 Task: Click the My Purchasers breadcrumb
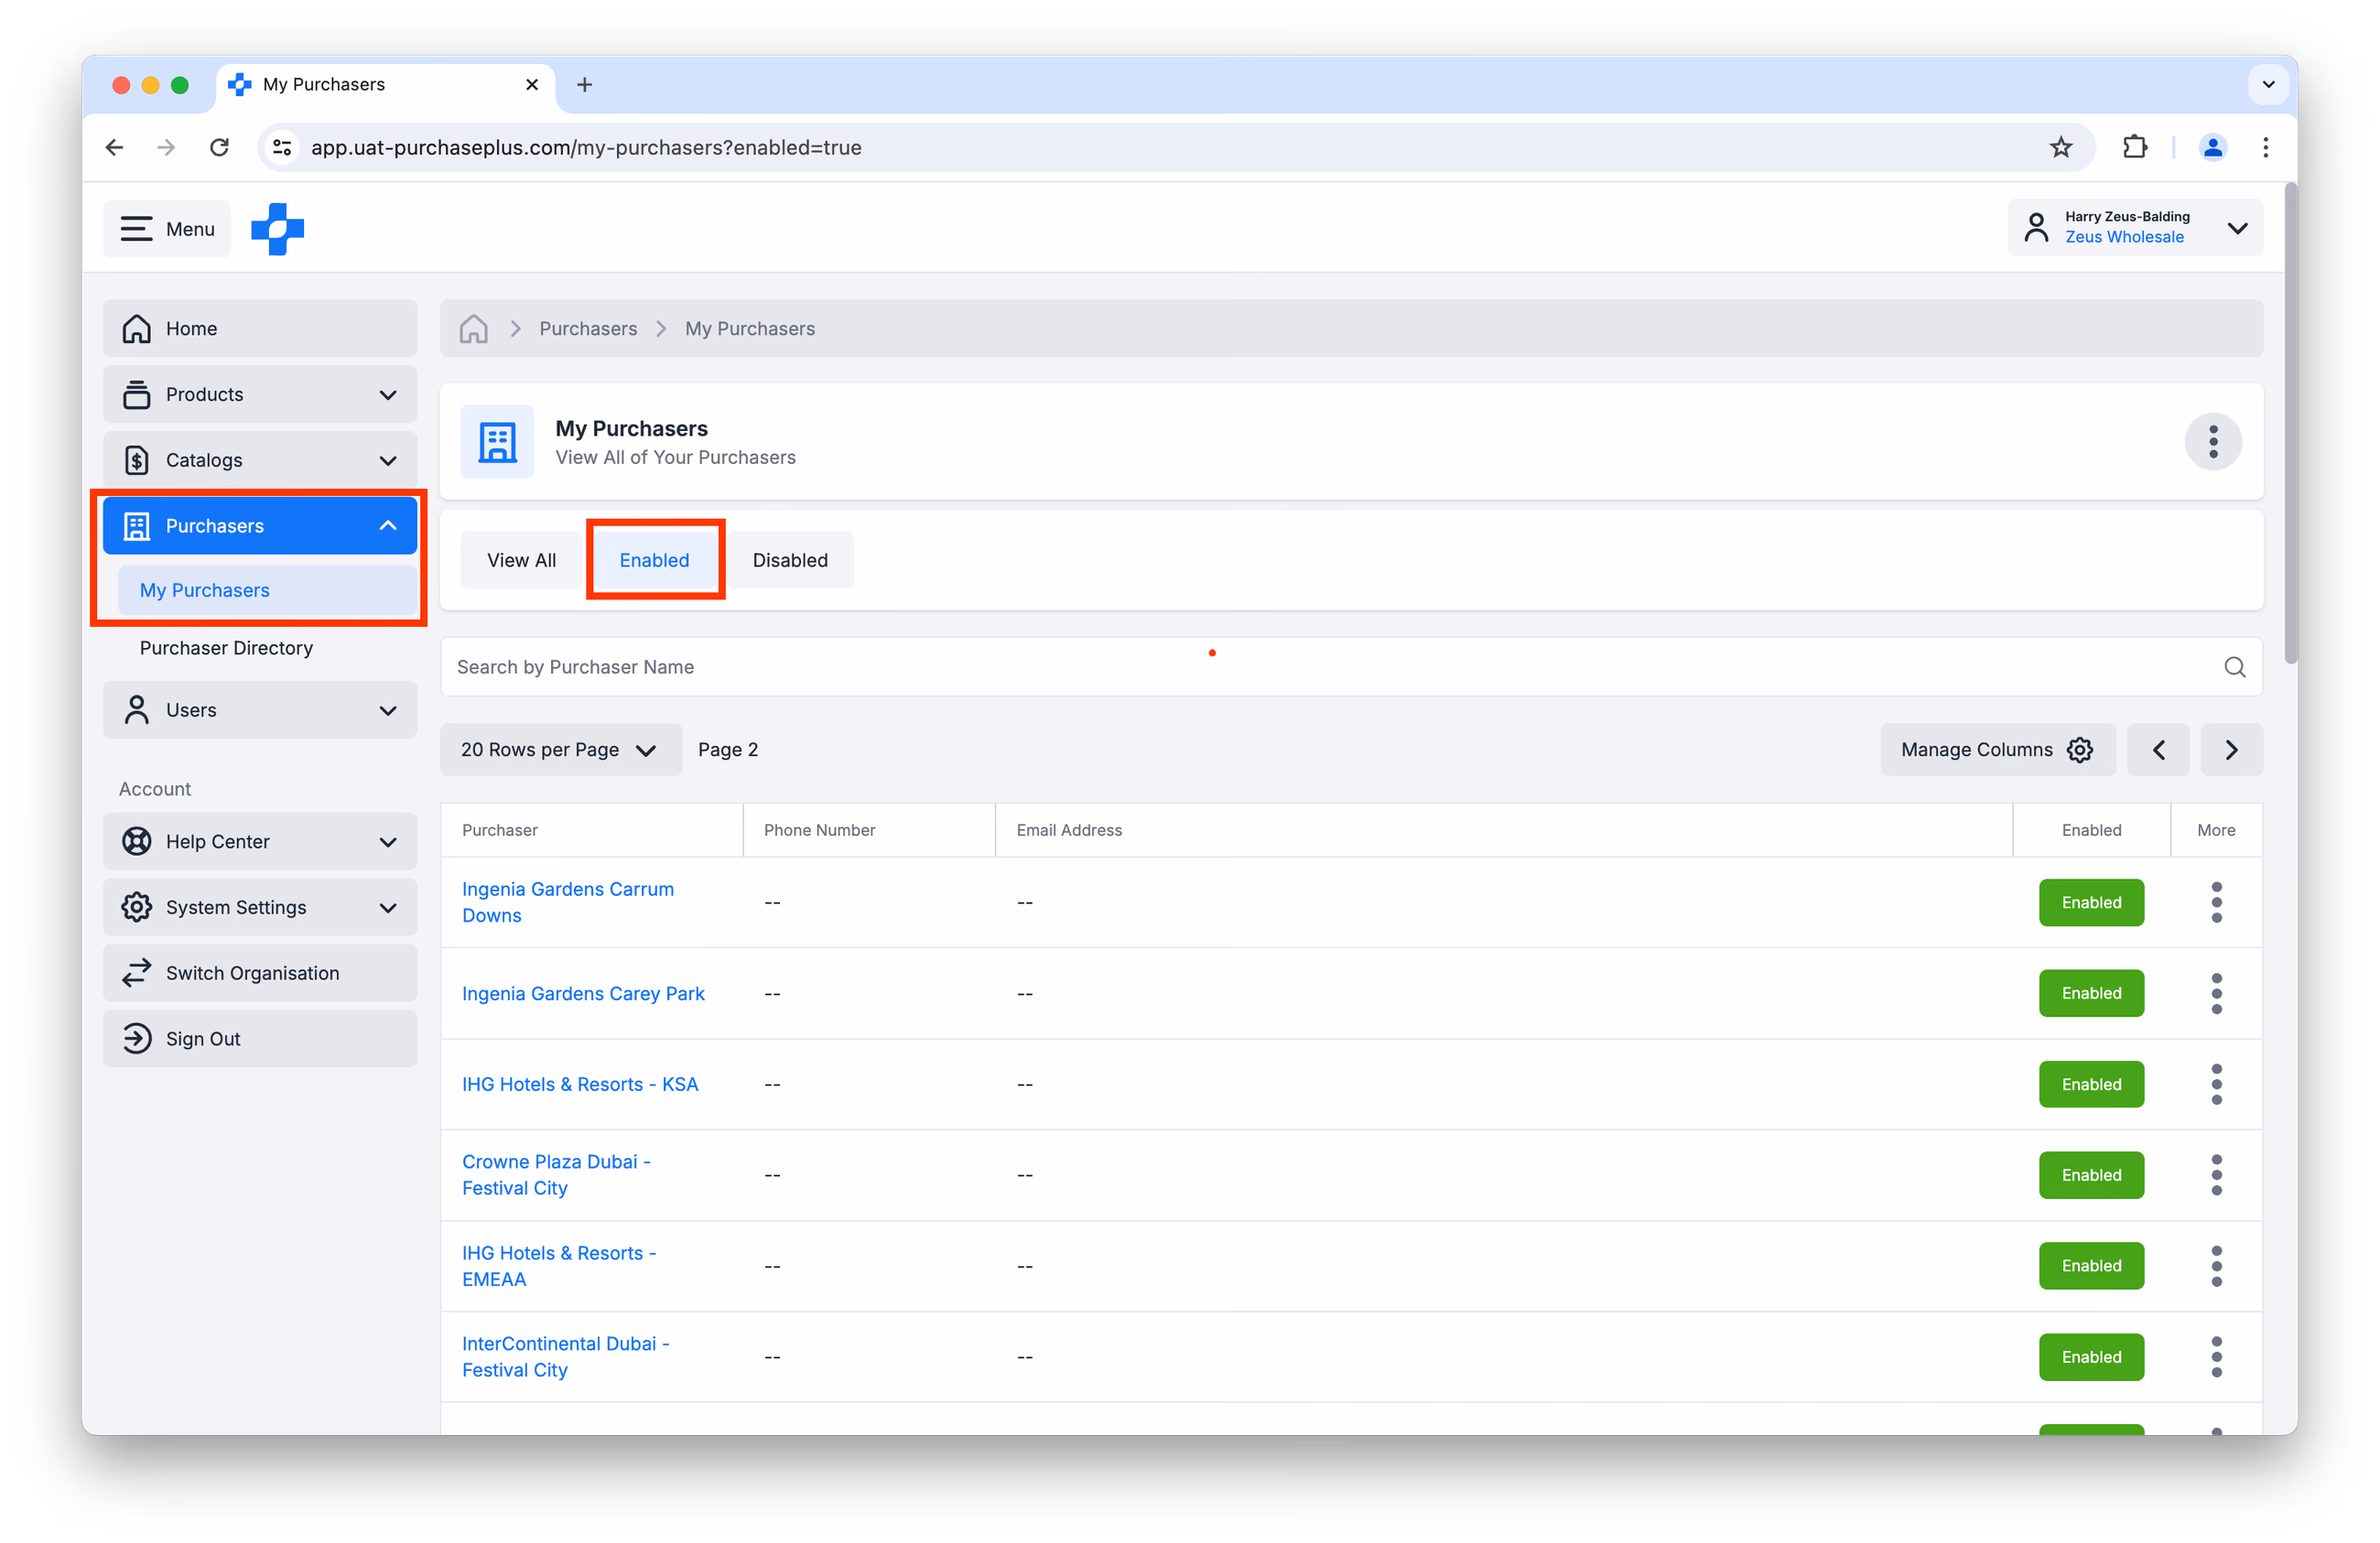point(750,329)
